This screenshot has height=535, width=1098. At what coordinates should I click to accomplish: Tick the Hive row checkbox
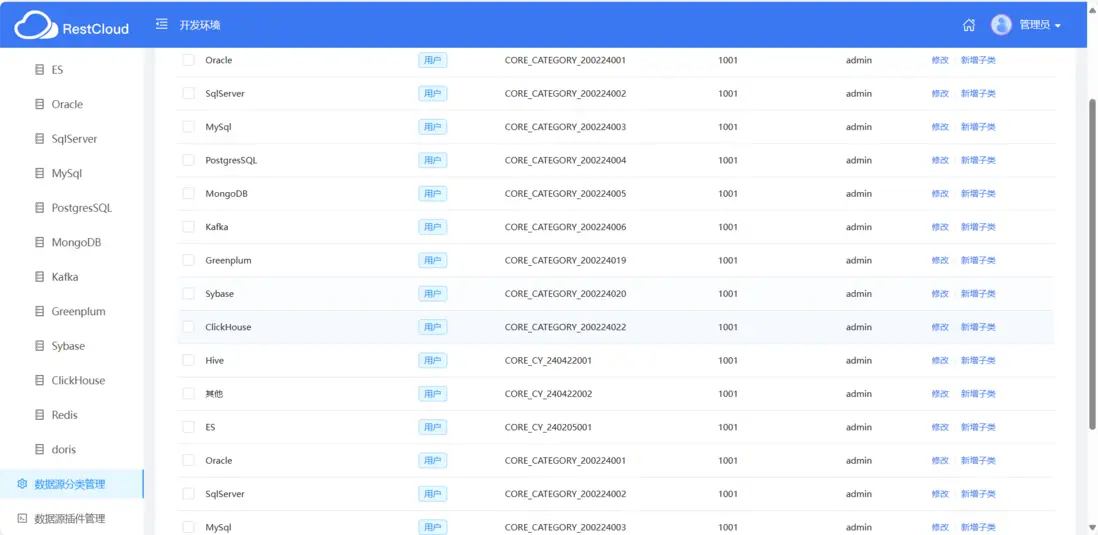[188, 361]
